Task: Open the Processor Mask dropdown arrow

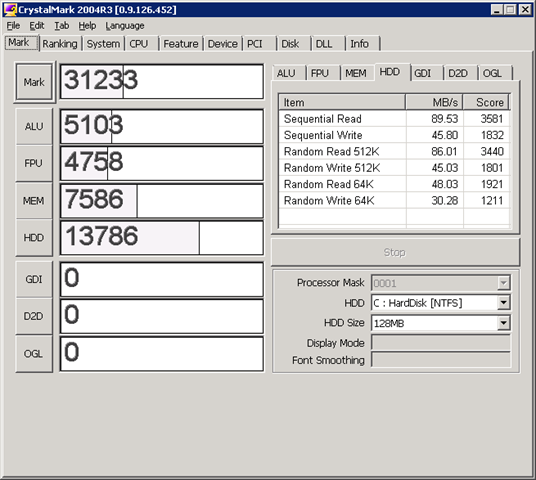Action: click(x=503, y=283)
